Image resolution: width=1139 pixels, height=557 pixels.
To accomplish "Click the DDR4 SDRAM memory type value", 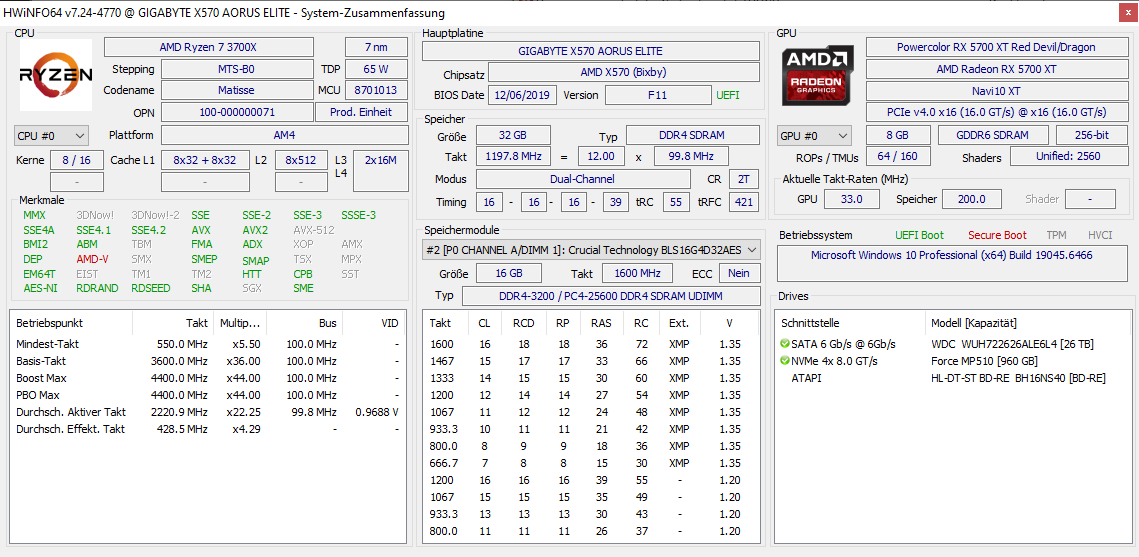I will click(693, 136).
